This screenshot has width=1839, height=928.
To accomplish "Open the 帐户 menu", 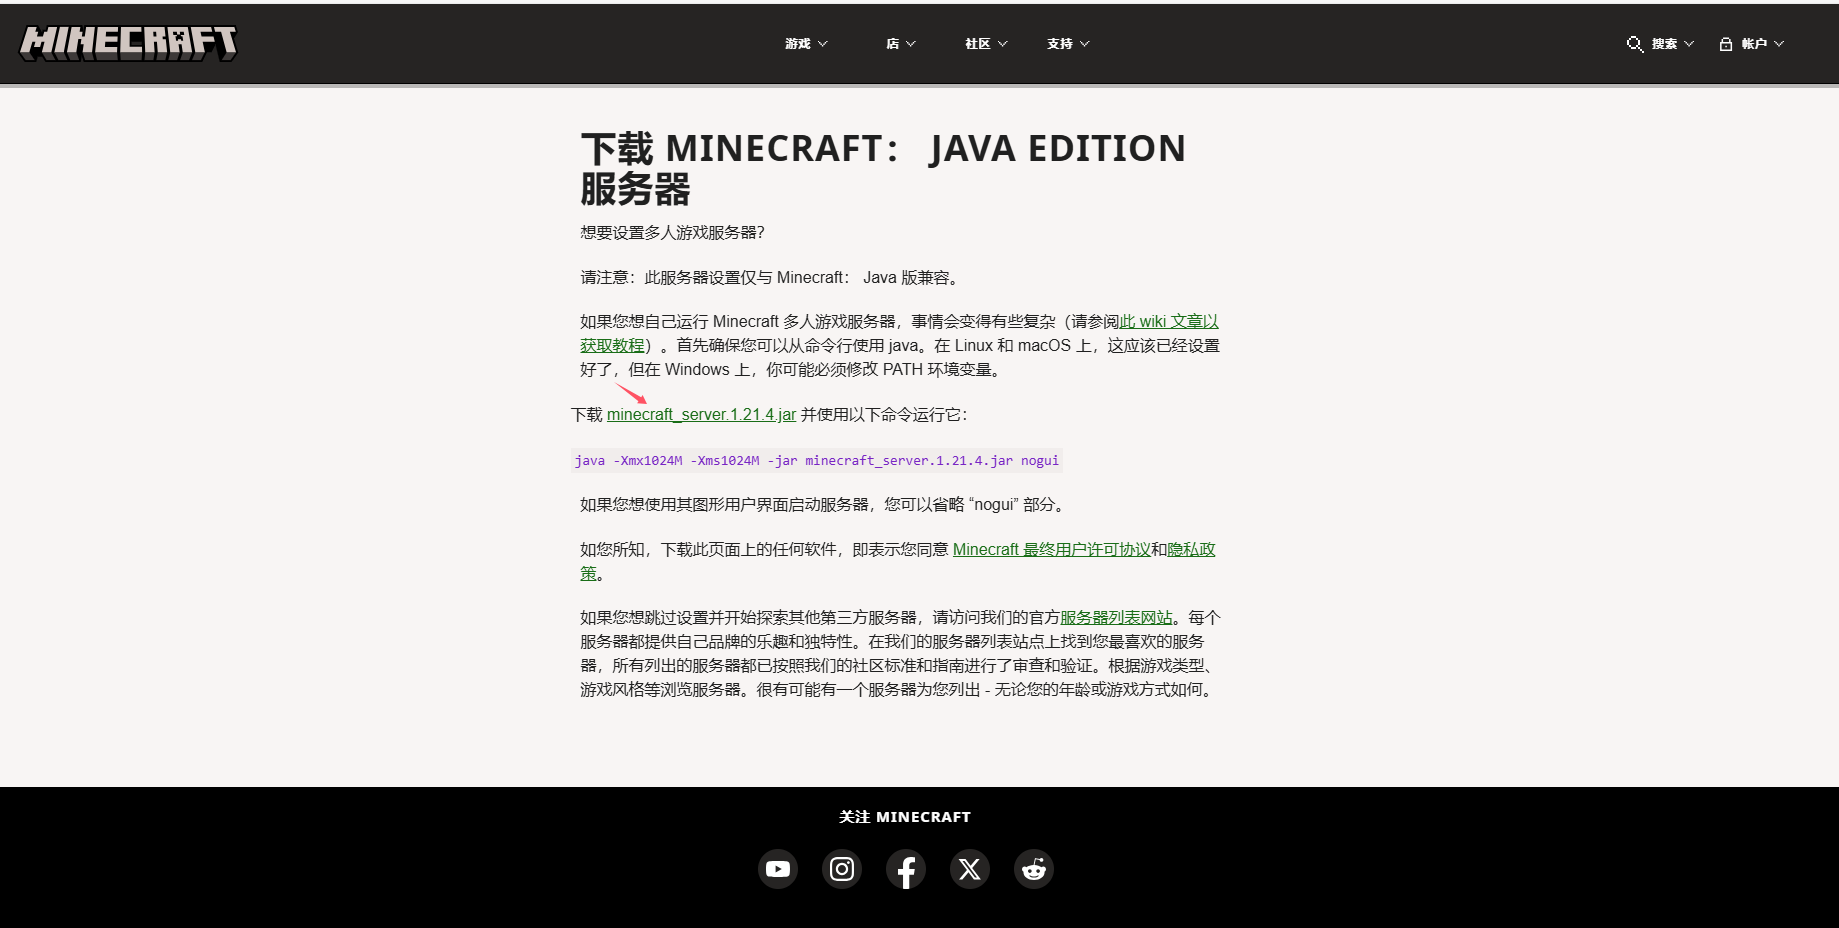I will (1754, 44).
